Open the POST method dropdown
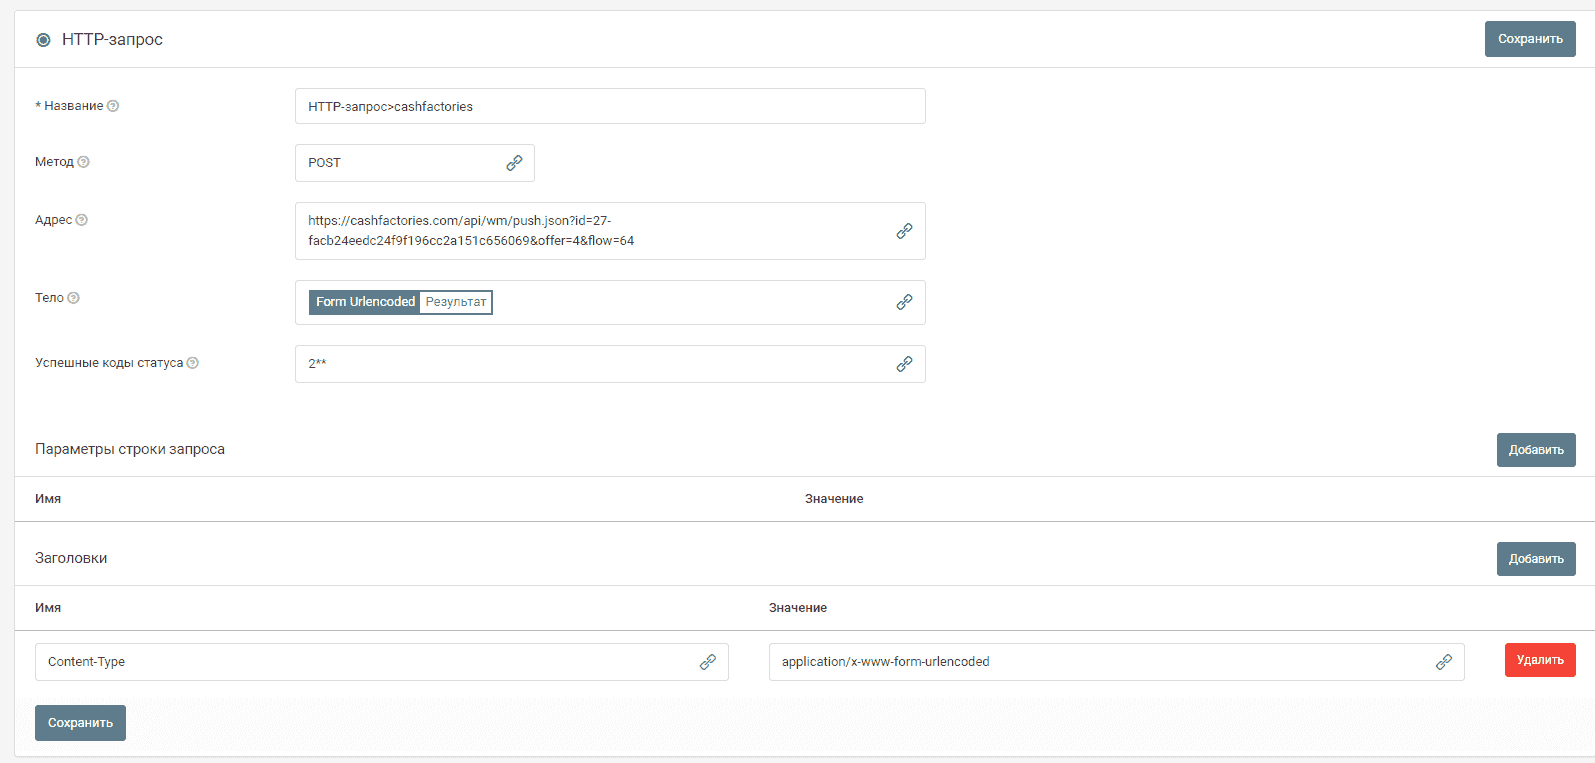This screenshot has height=763, width=1595. (400, 163)
